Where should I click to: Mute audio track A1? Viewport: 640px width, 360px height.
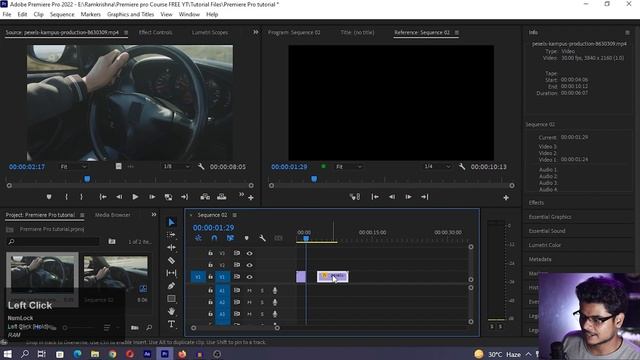(249, 290)
